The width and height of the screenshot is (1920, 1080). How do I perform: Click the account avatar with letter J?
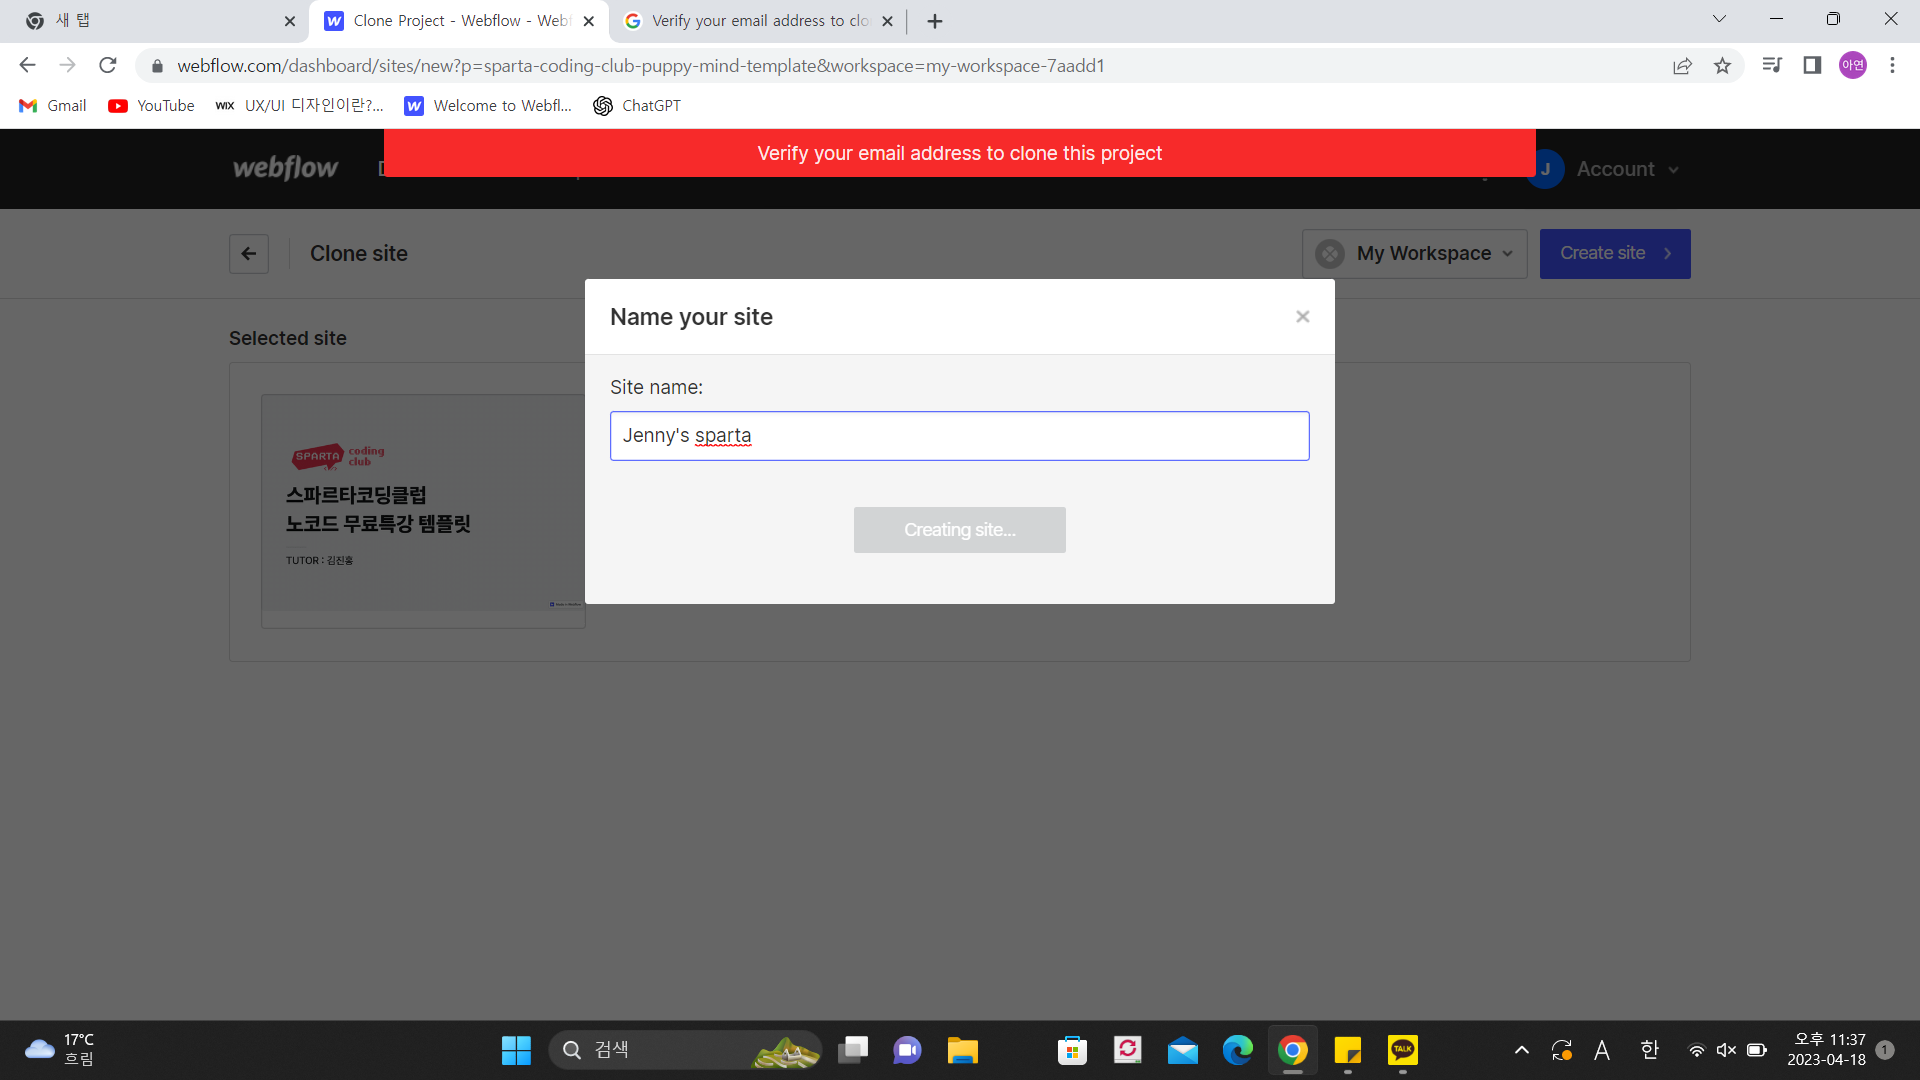coord(1545,169)
